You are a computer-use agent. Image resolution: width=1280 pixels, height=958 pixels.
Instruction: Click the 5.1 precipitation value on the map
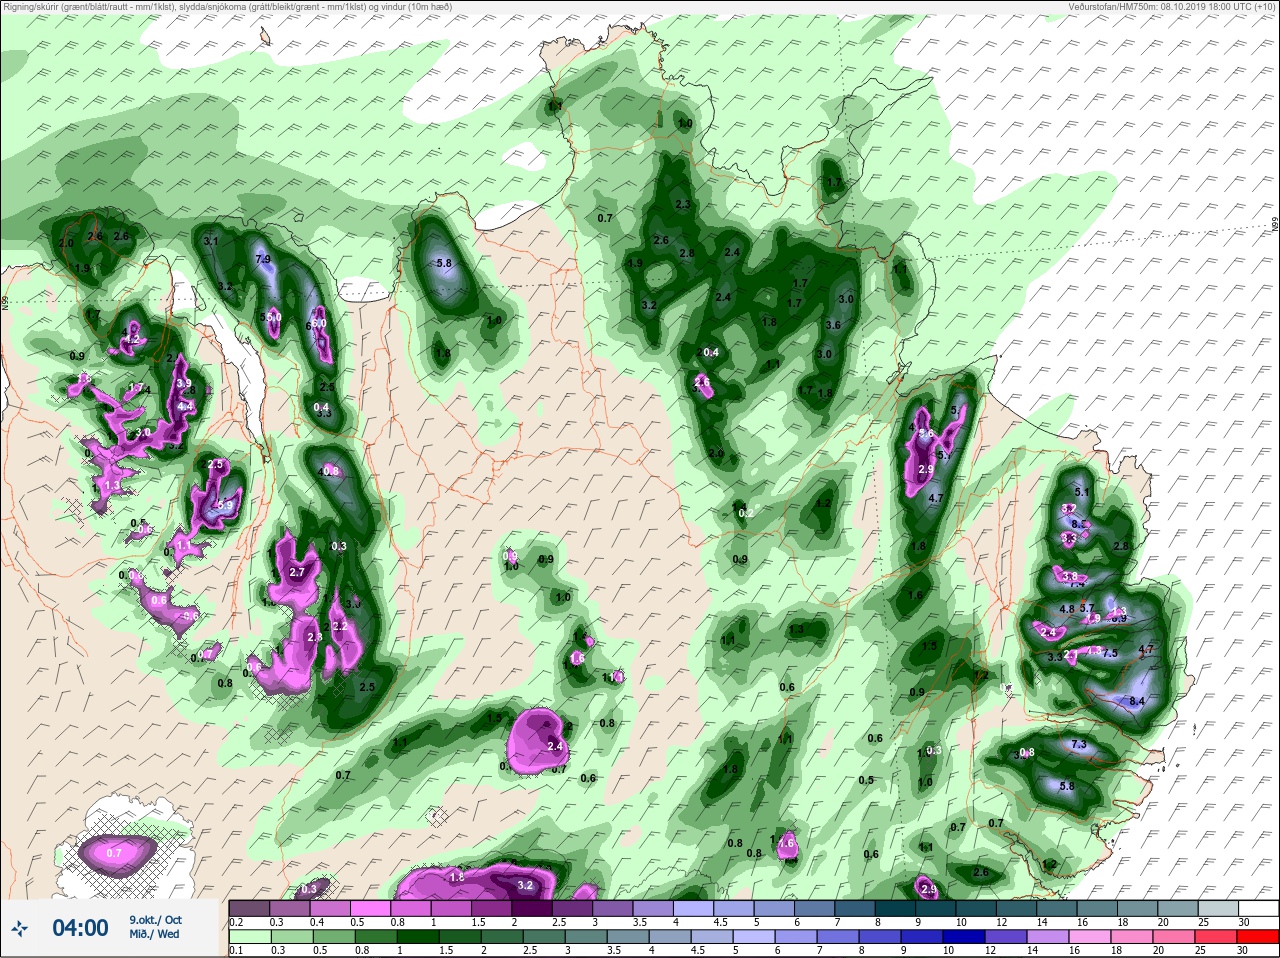(x=1081, y=492)
